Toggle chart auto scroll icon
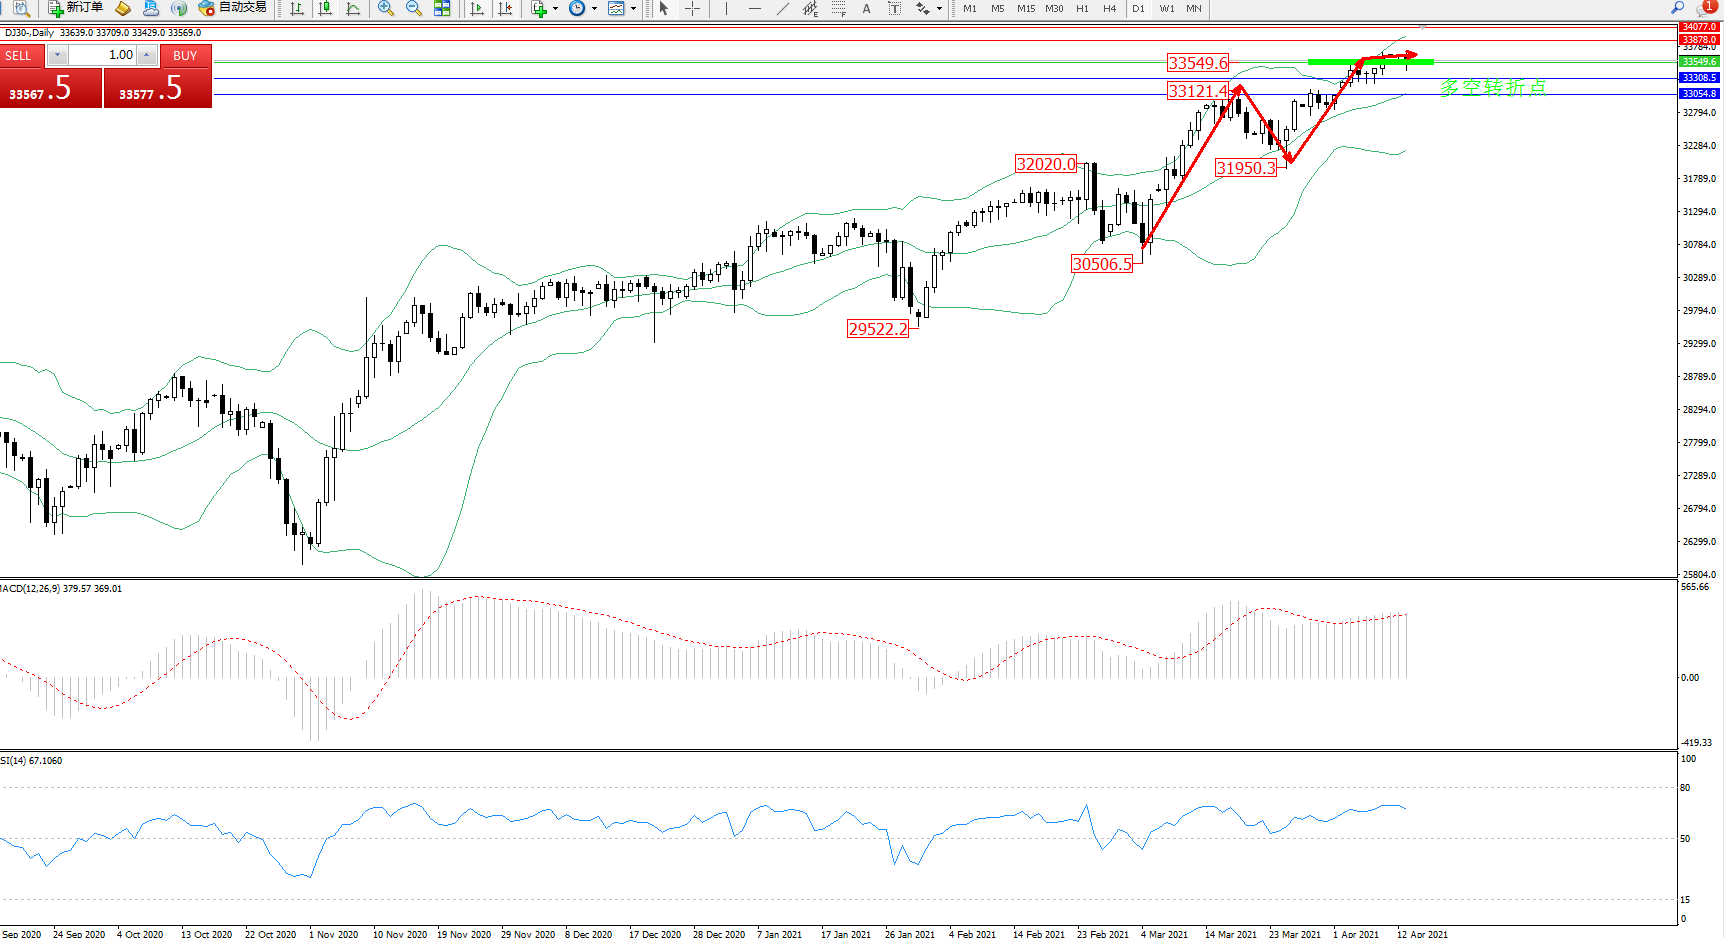This screenshot has width=1724, height=938. coord(477,8)
